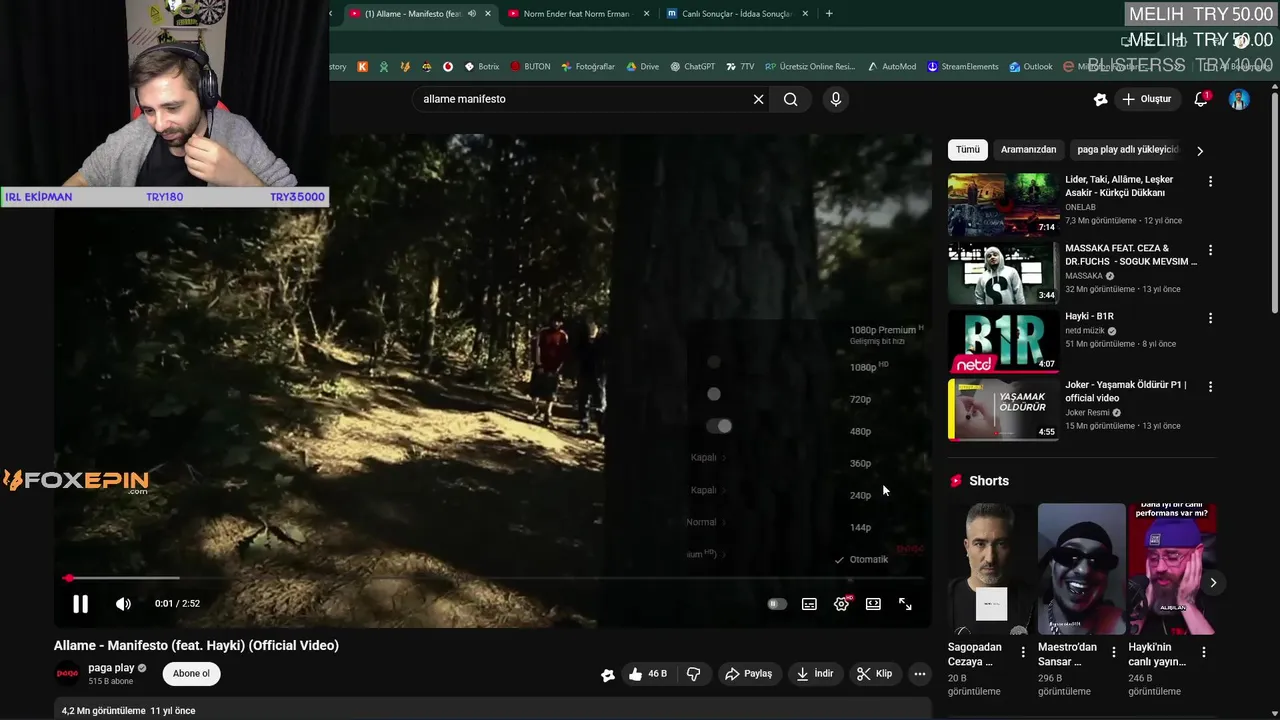Show more filter chips with arrow

coord(1200,150)
